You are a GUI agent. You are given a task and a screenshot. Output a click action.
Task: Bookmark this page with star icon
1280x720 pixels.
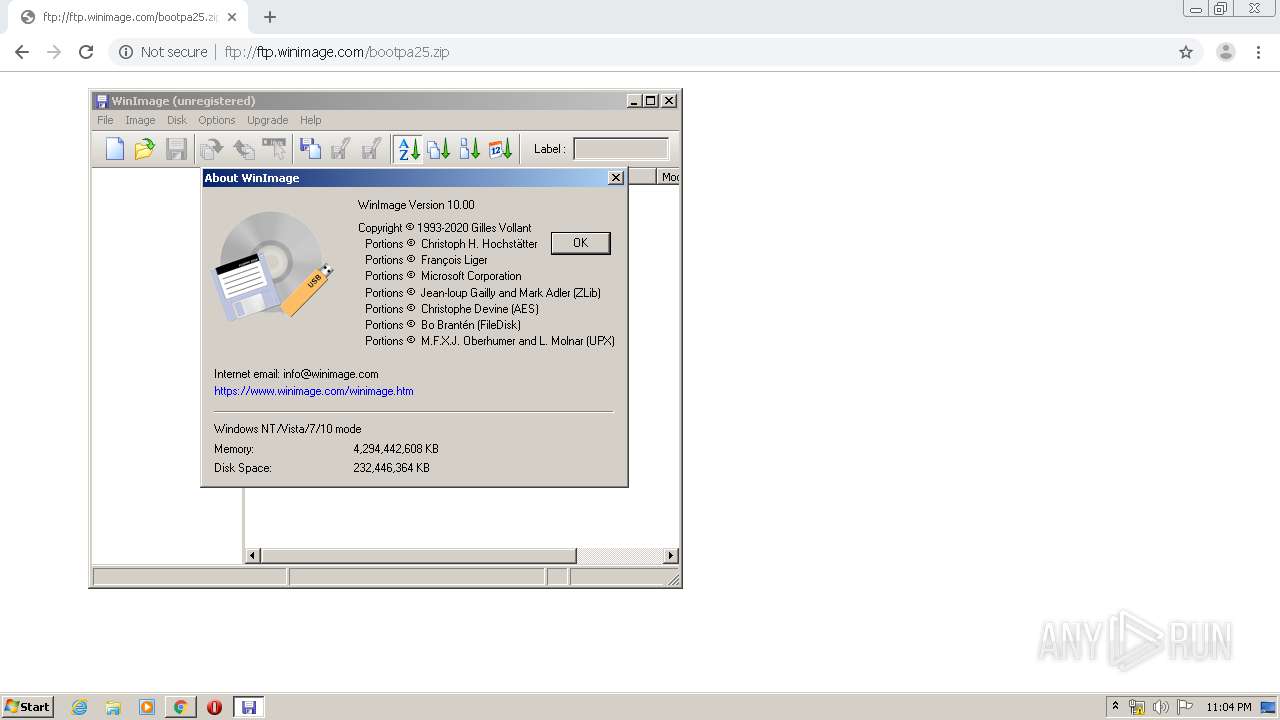click(1186, 52)
